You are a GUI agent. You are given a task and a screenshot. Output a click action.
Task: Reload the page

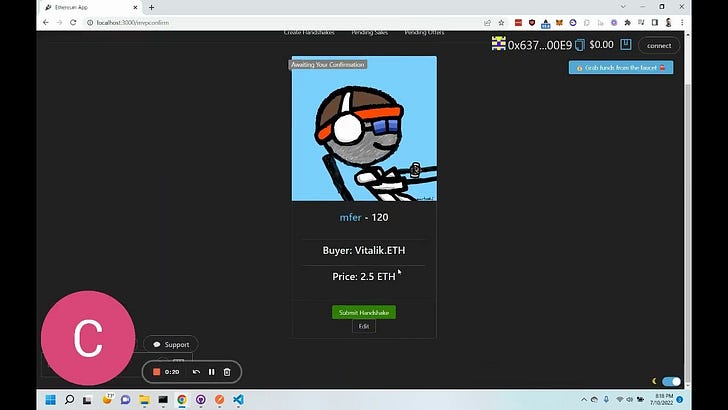tap(73, 22)
